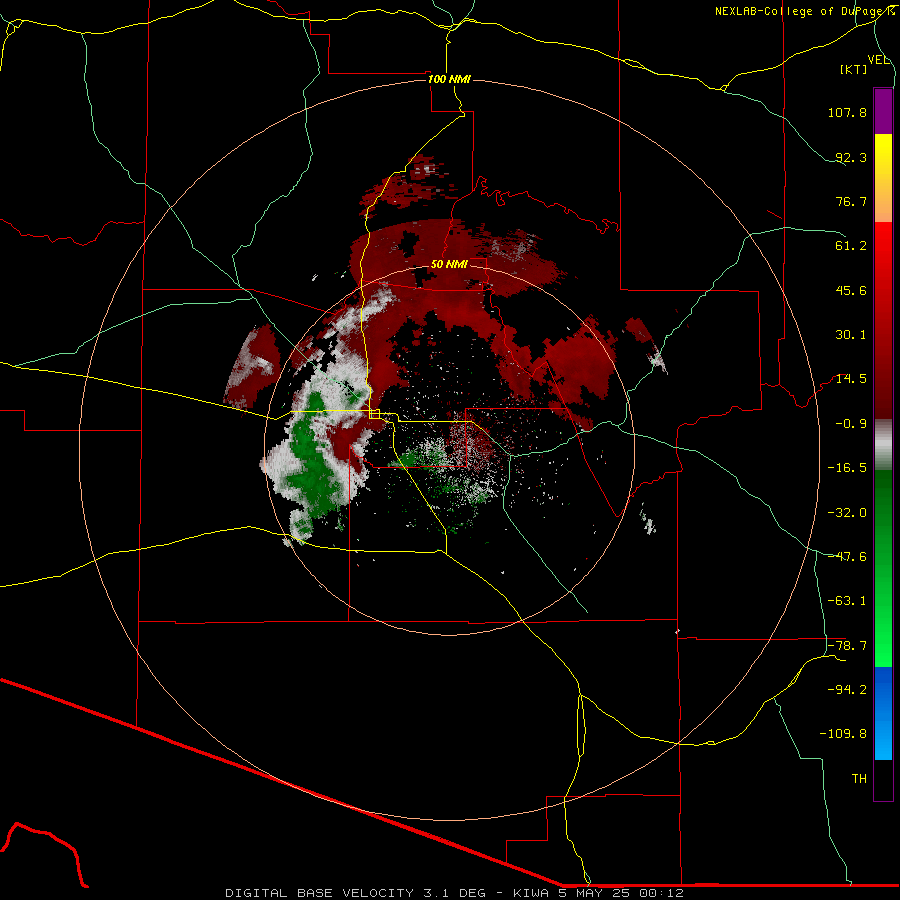Click the -94.2 velocity scale value
This screenshot has width=900, height=900.
(x=847, y=690)
